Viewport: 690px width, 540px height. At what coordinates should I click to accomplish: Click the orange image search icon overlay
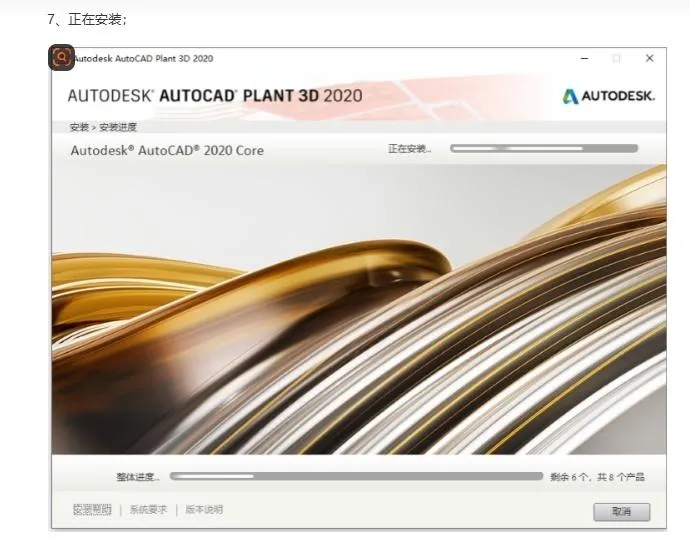click(x=61, y=57)
